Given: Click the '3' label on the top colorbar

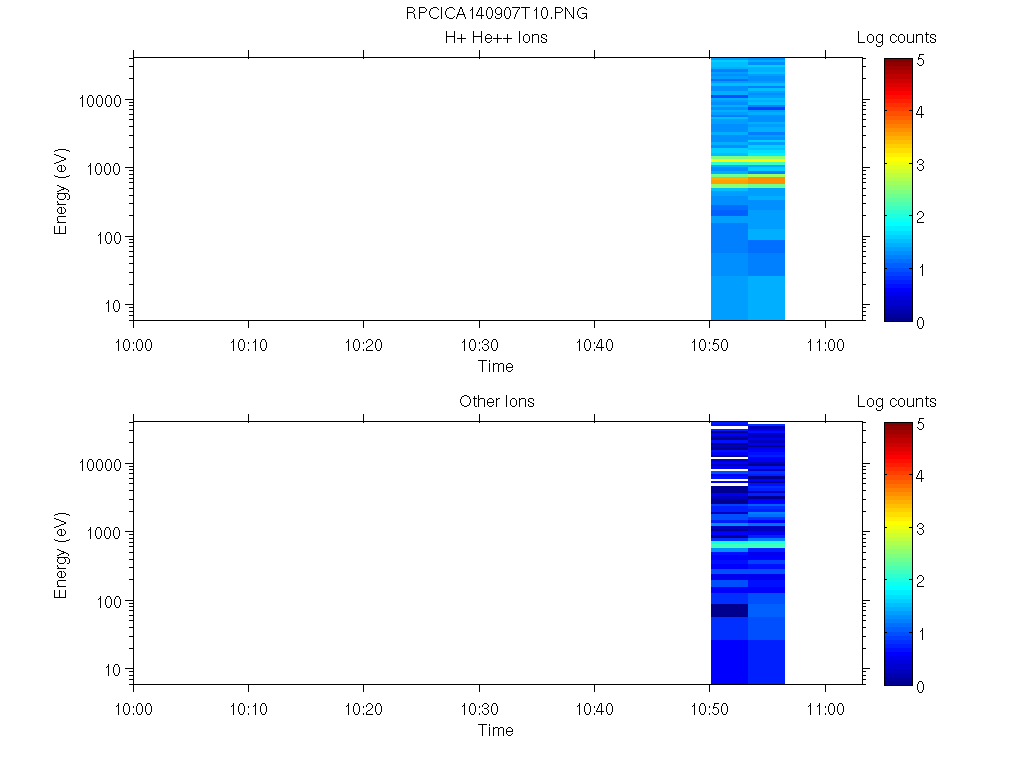Looking at the screenshot, I should [920, 165].
